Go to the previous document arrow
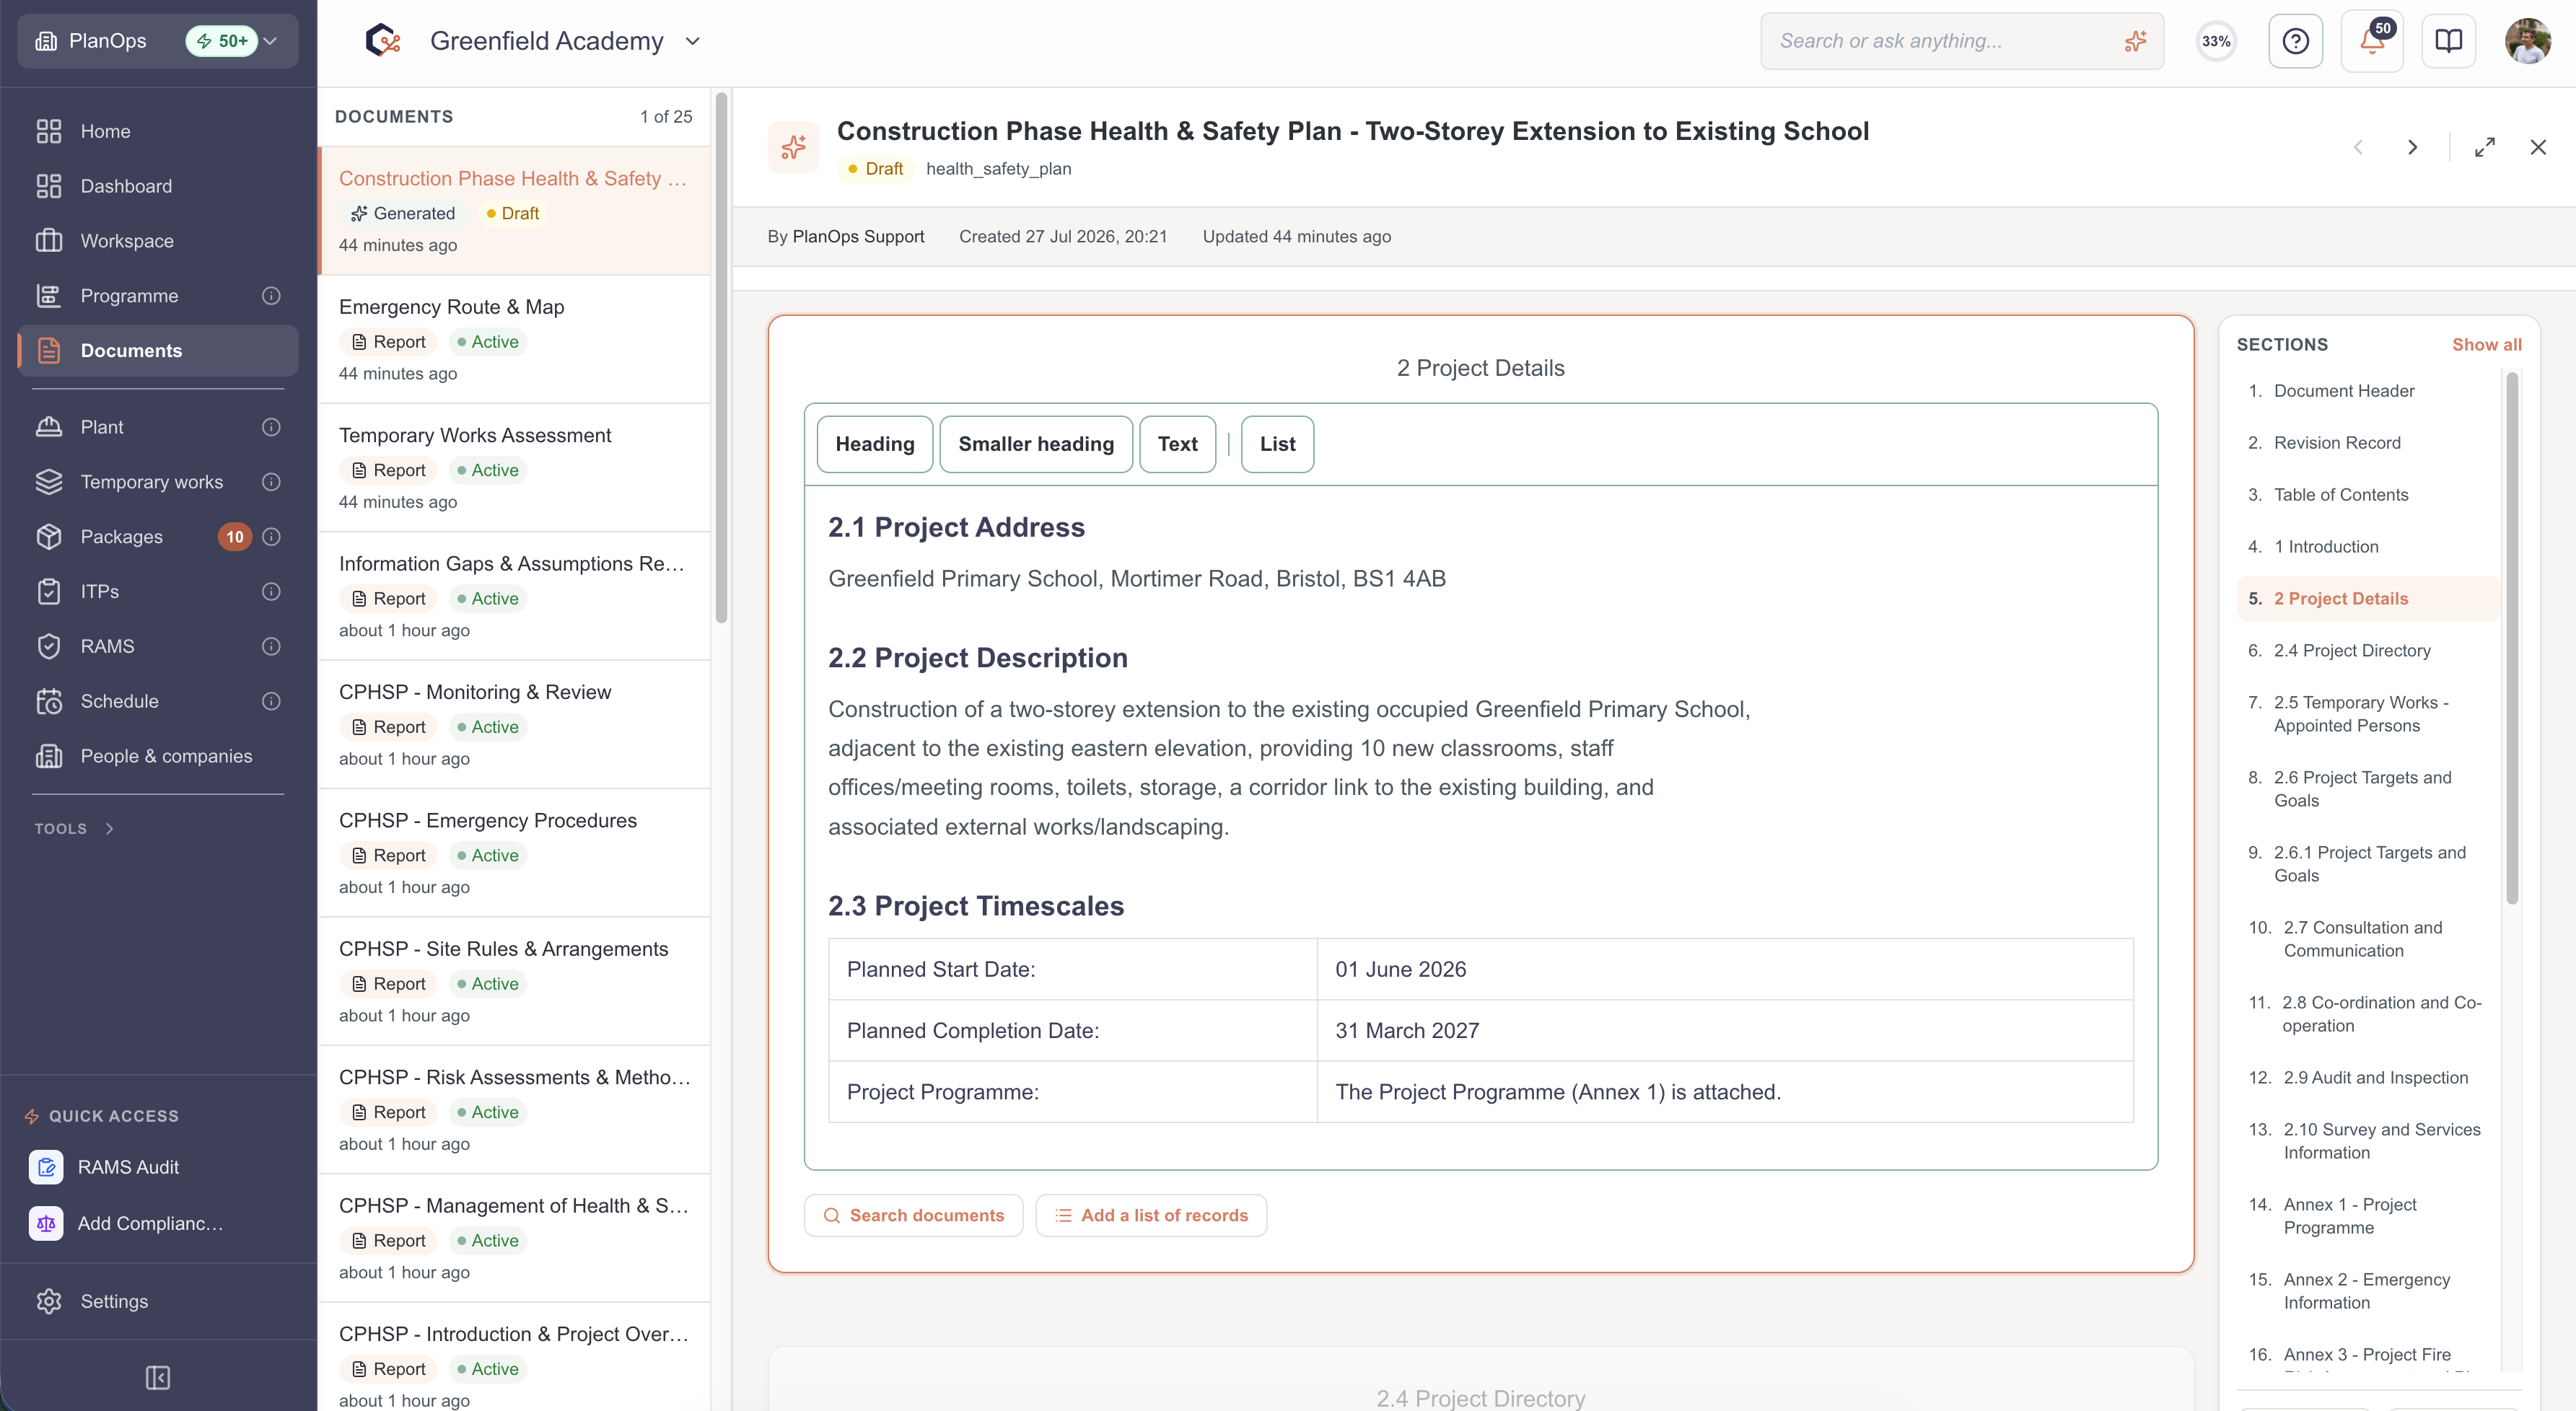 [2358, 147]
